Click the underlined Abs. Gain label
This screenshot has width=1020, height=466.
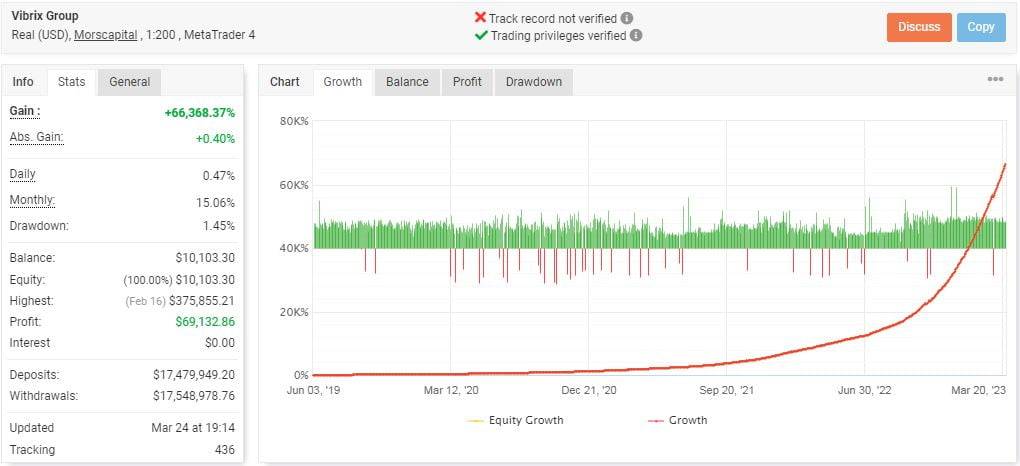[x=36, y=137]
